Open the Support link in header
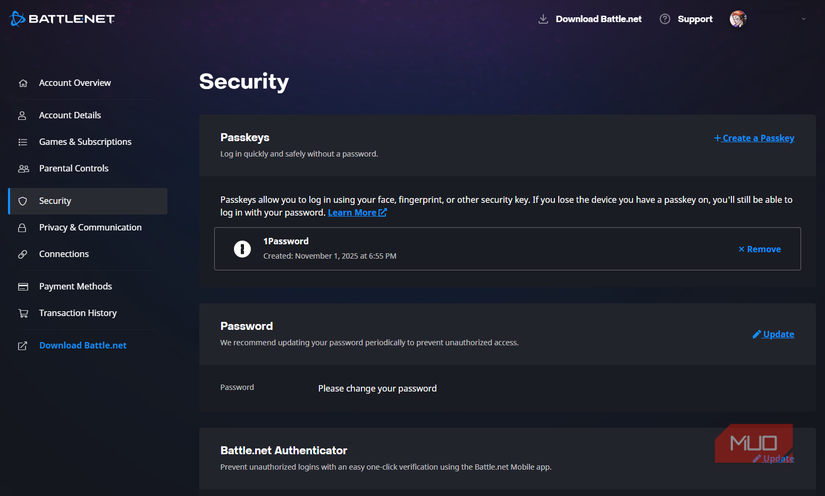The image size is (825, 496). (x=695, y=19)
